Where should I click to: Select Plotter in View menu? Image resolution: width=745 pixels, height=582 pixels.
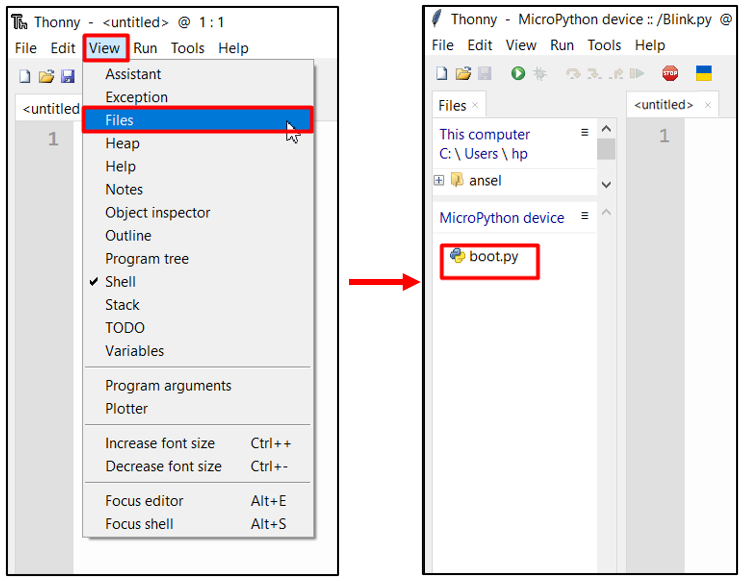[198, 409]
